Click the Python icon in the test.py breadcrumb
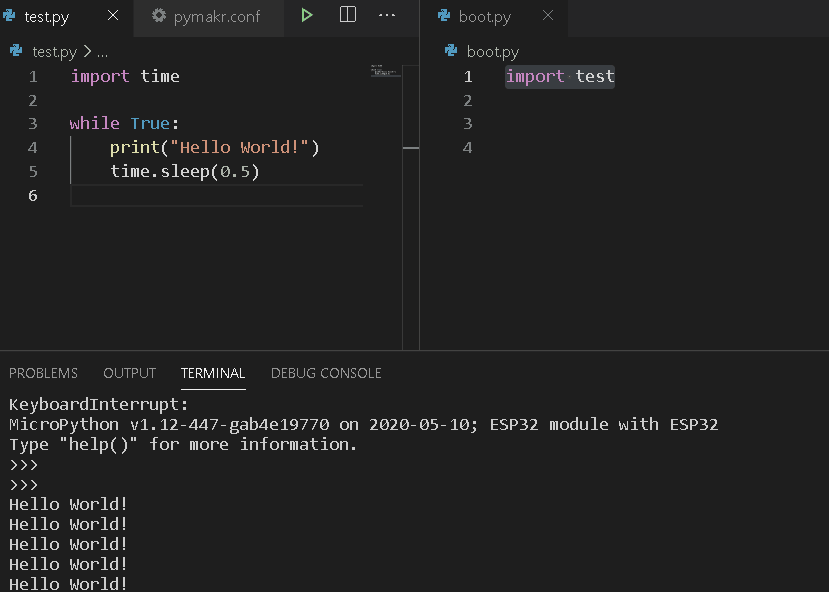Viewport: 829px width, 592px height. [x=17, y=51]
